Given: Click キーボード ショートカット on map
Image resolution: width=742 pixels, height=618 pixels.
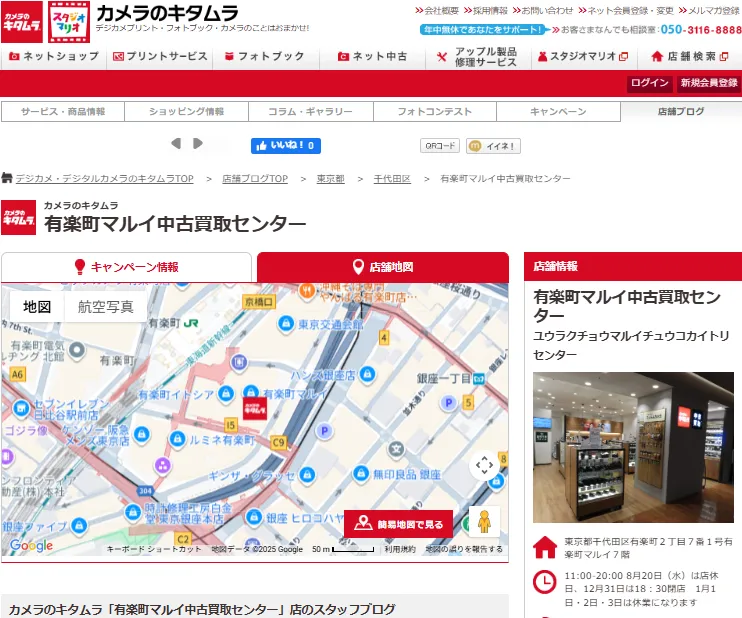Looking at the screenshot, I should 154,549.
